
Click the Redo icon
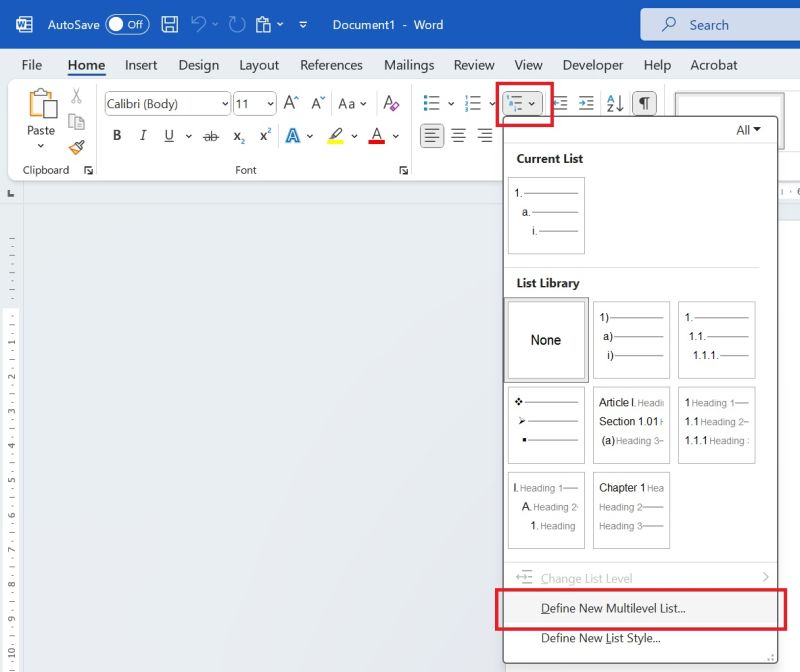click(237, 24)
